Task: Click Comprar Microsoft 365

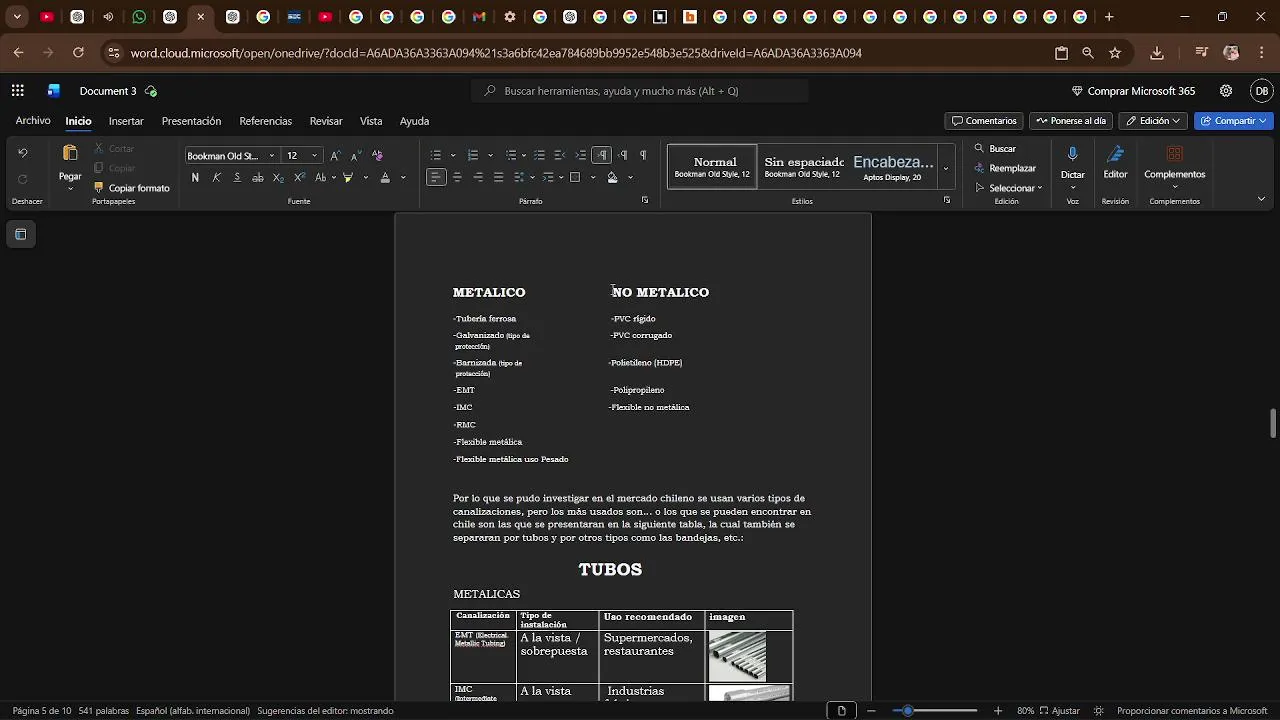Action: 1133,91
